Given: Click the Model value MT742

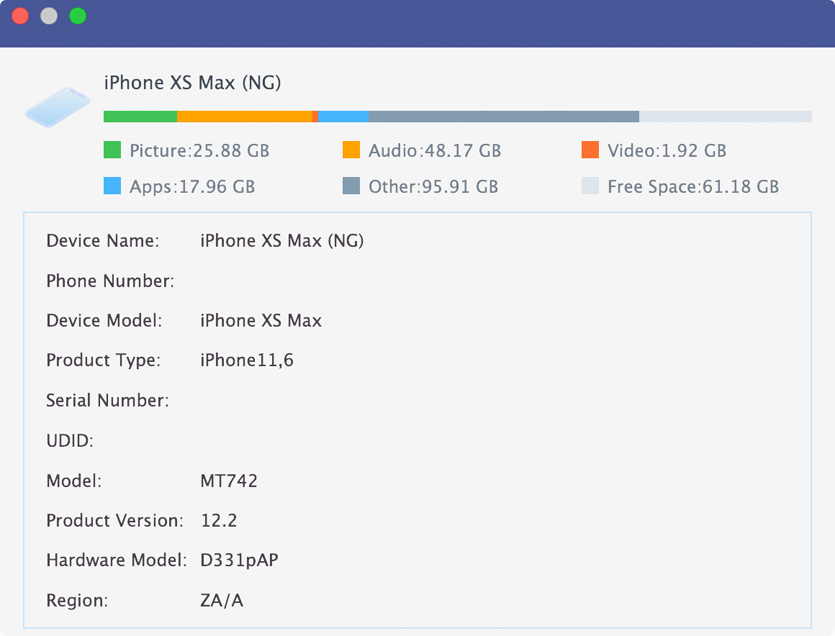Looking at the screenshot, I should [229, 481].
